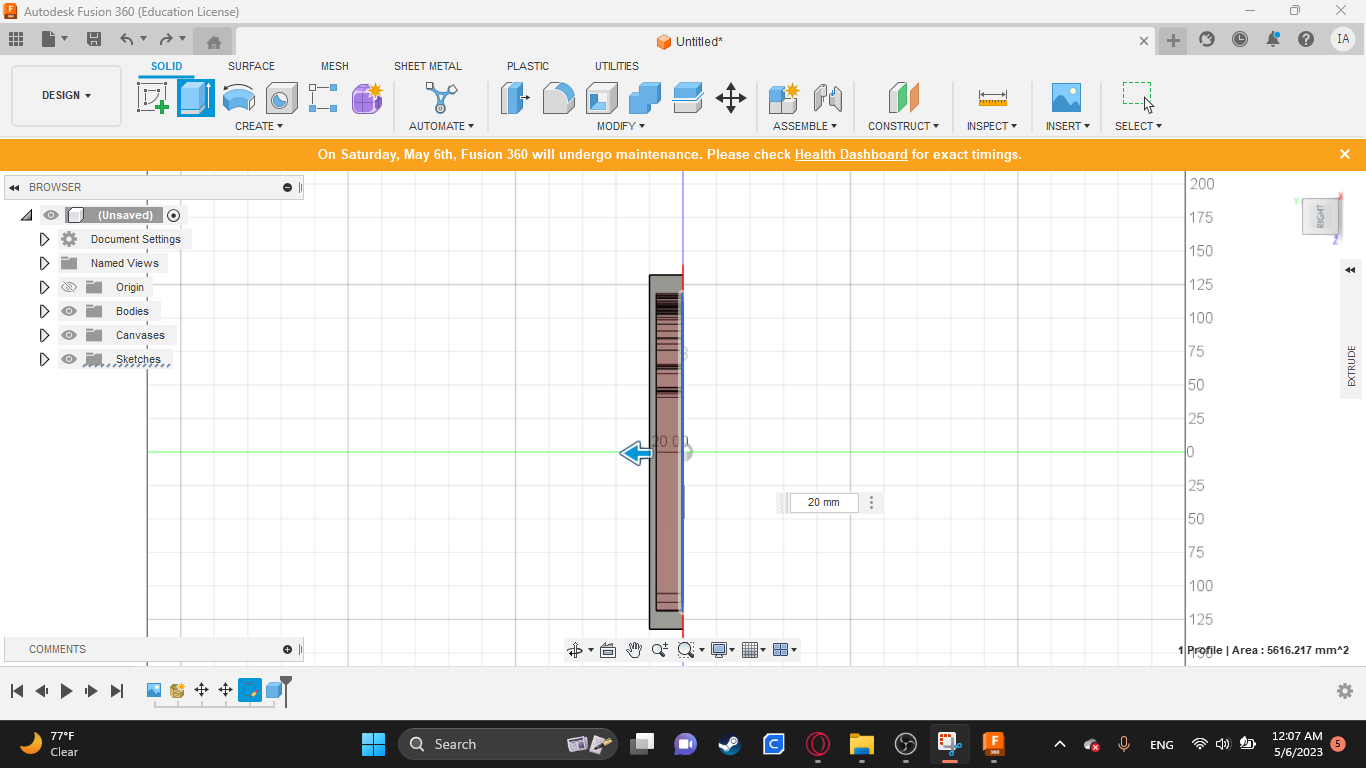This screenshot has height=768, width=1366.
Task: Show the Origin folder visibility
Action: (x=68, y=287)
